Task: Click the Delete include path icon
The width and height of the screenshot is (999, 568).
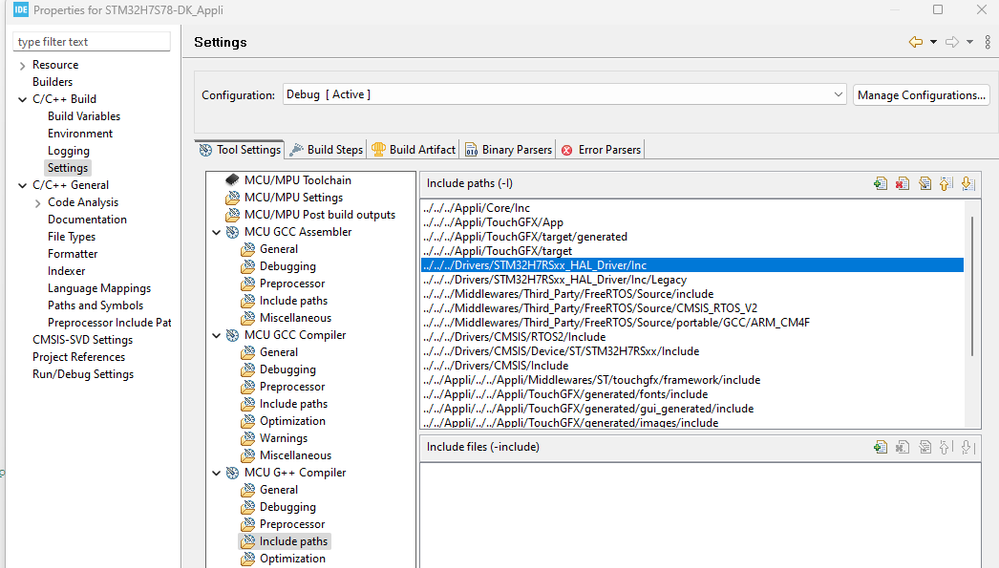Action: pyautogui.click(x=902, y=183)
